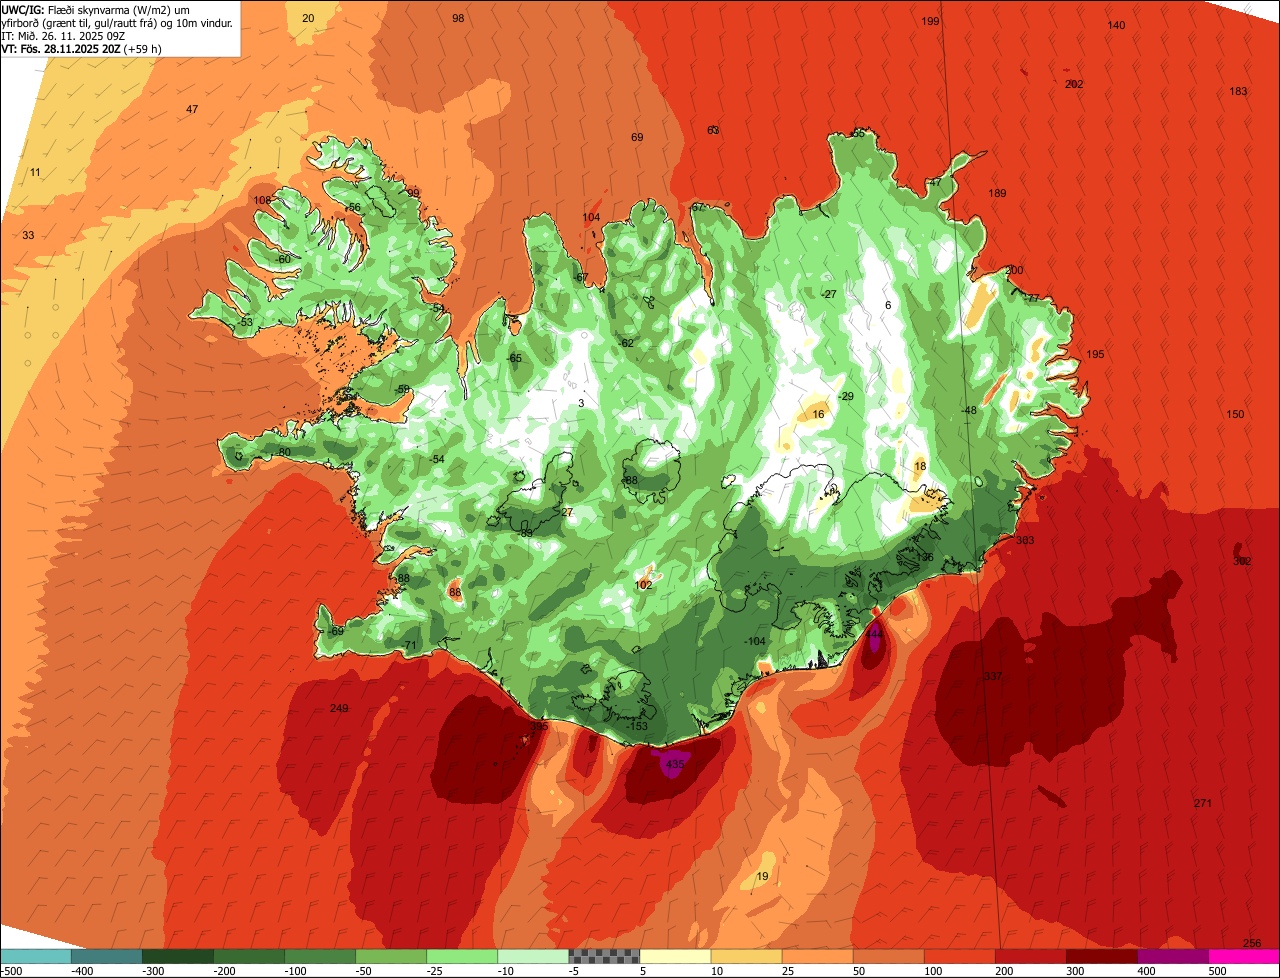Click the map value '33' at the left edge
The height and width of the screenshot is (978, 1280).
[28, 235]
